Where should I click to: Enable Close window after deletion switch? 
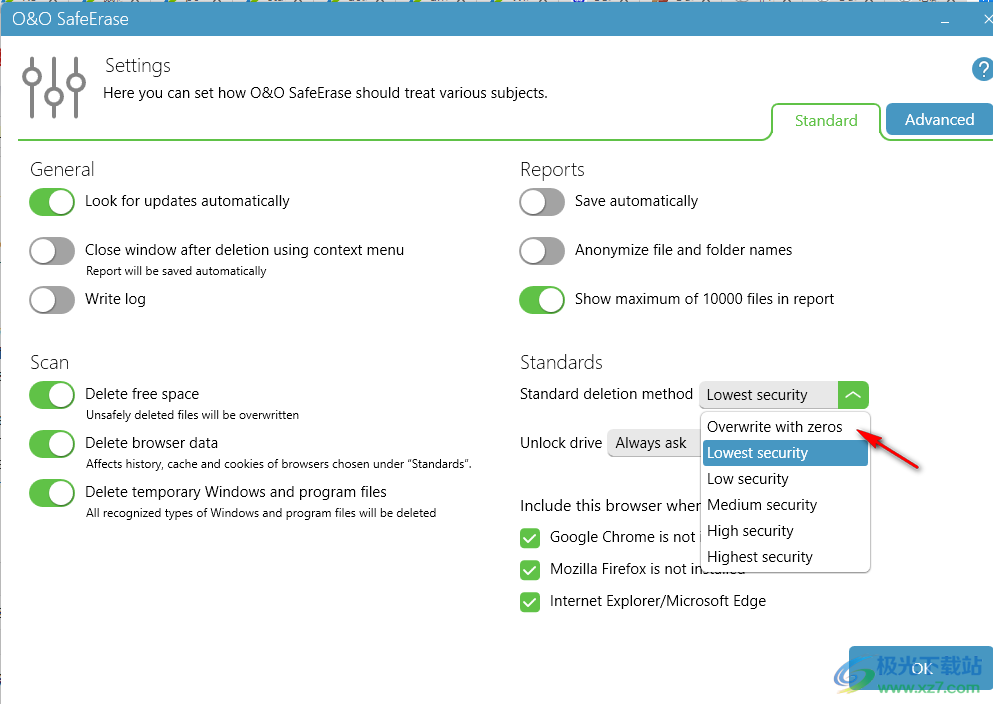point(52,251)
